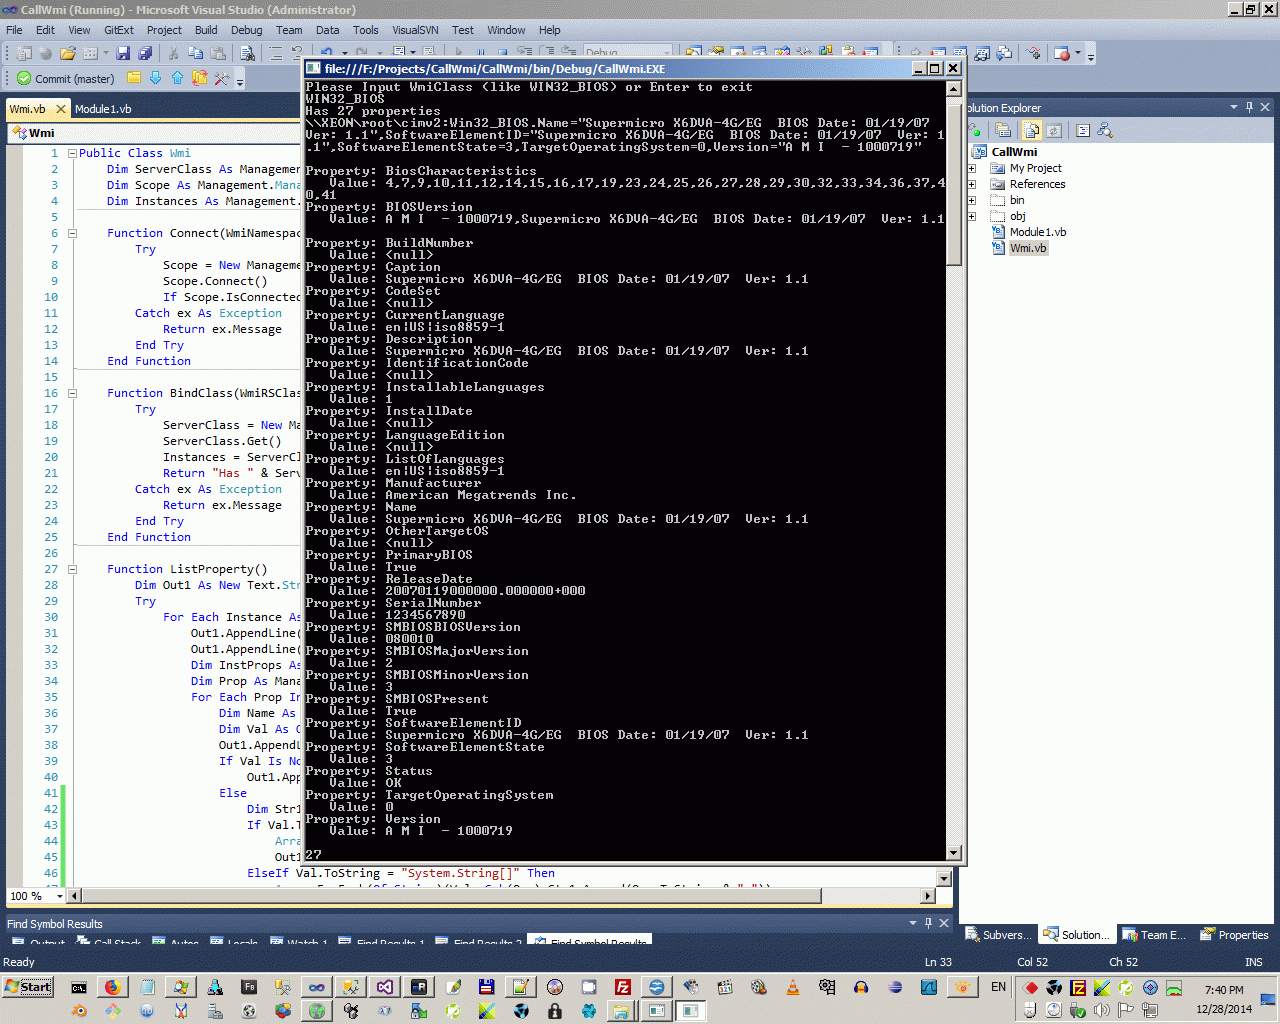Click the Visual Studio icon in the taskbar

pyautogui.click(x=384, y=987)
